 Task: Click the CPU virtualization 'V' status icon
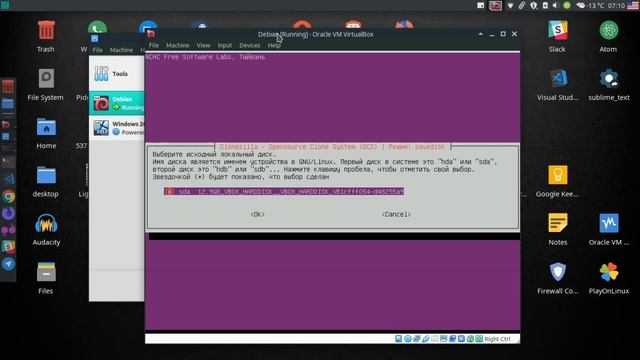click(461, 339)
